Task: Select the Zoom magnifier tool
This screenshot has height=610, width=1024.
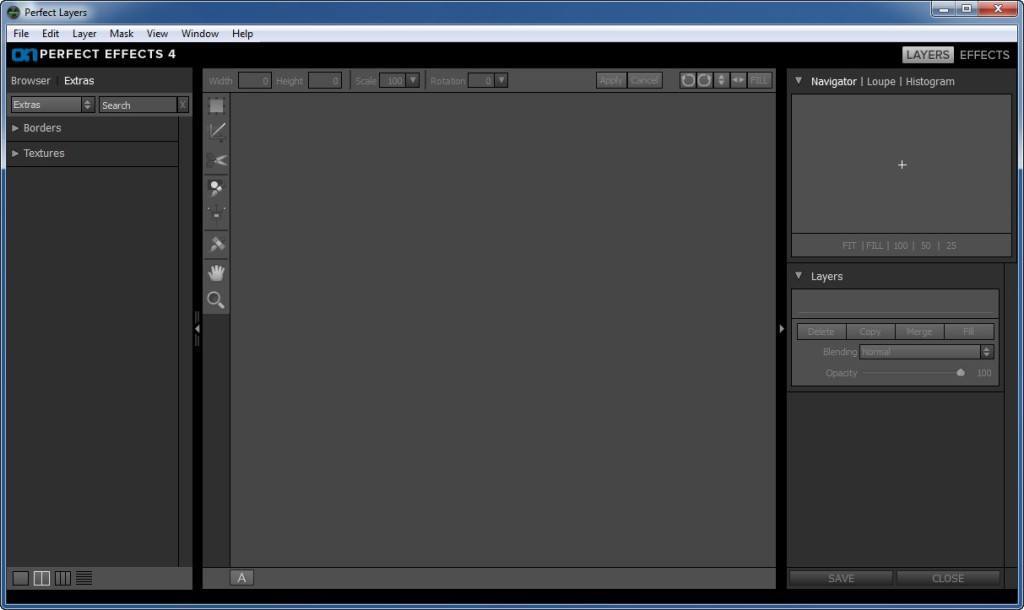Action: click(x=216, y=300)
